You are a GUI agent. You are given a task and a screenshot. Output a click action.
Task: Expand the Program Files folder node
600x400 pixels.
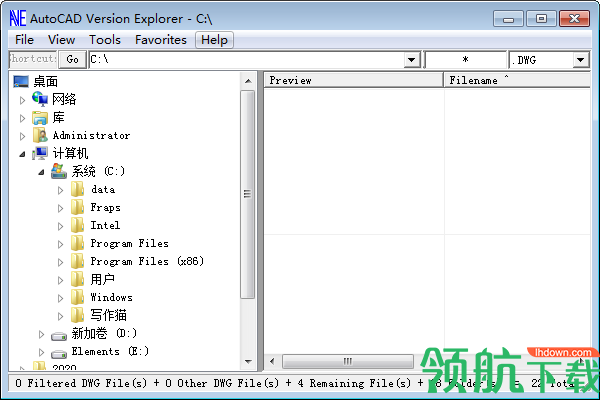60,244
